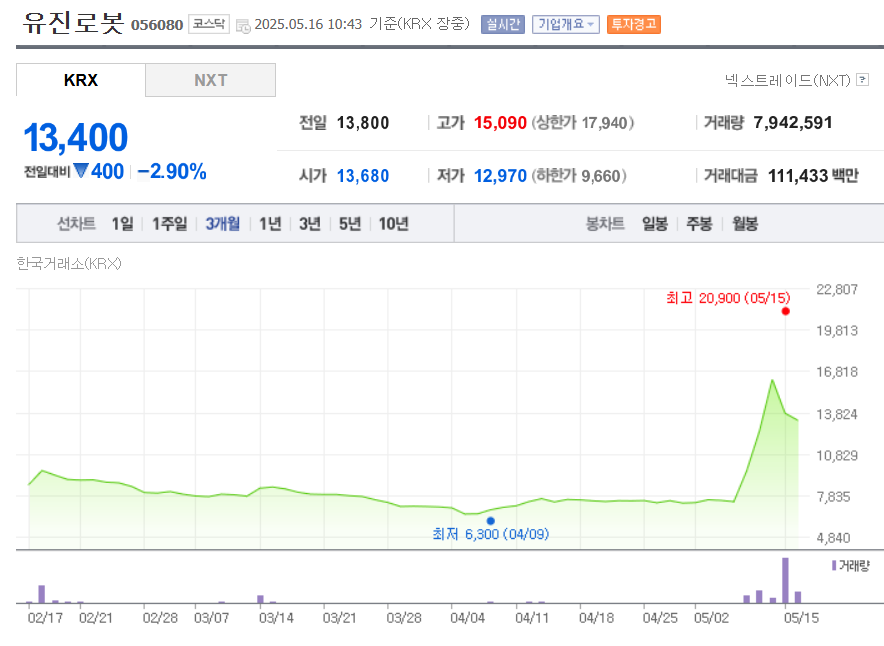The width and height of the screenshot is (884, 646).
Task: Click the 실시간 real-time button
Action: coord(503,24)
